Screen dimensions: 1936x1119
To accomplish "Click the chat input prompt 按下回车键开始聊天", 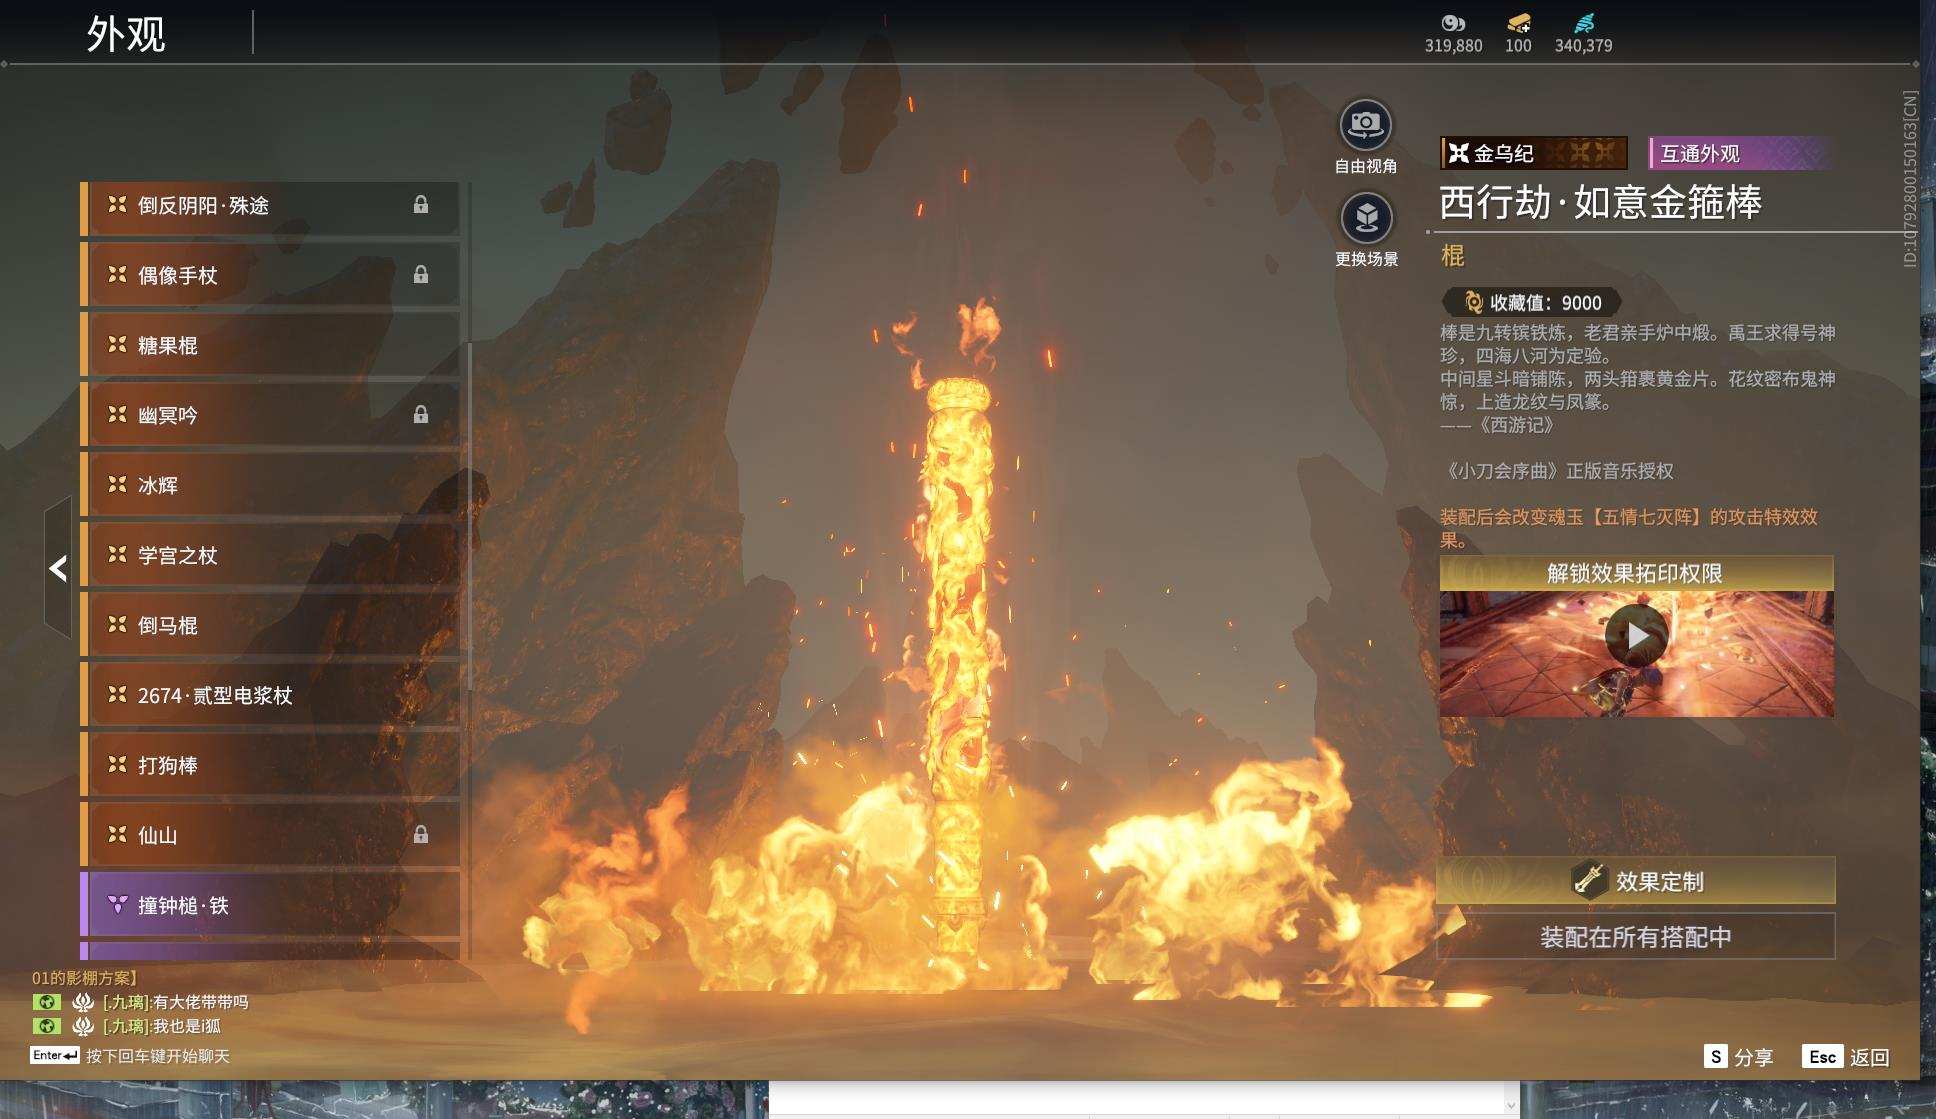I will pos(158,1056).
